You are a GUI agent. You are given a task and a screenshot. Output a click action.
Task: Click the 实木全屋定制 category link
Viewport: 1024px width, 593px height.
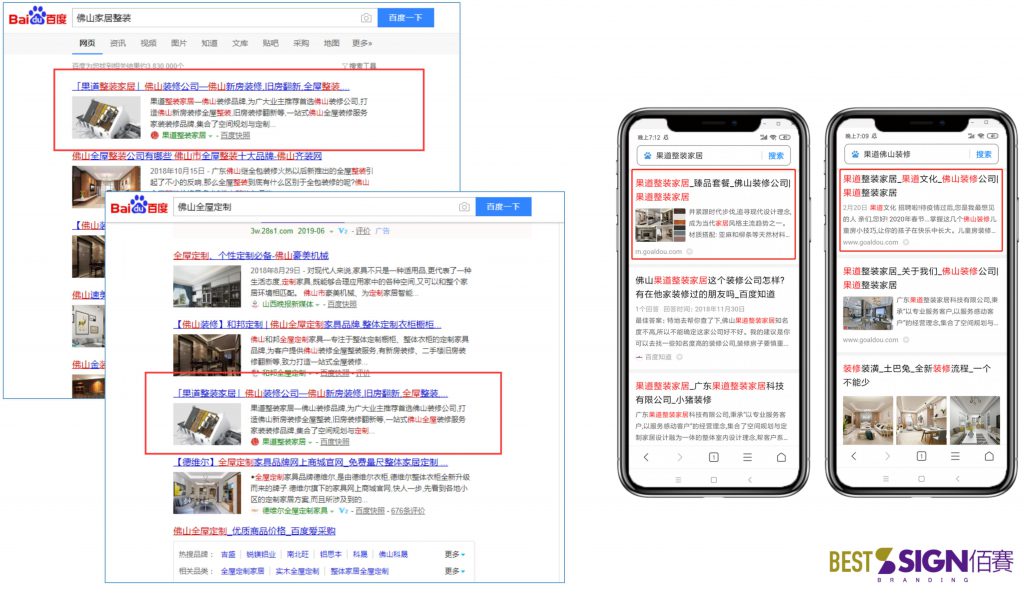[x=297, y=571]
